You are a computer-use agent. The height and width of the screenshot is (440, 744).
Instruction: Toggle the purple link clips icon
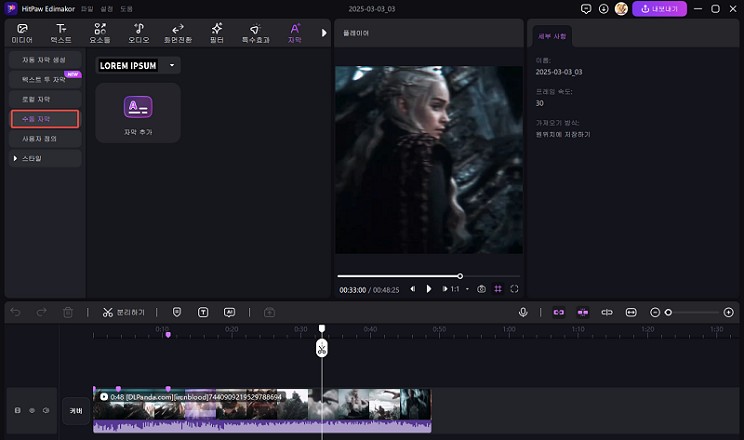[x=558, y=312]
